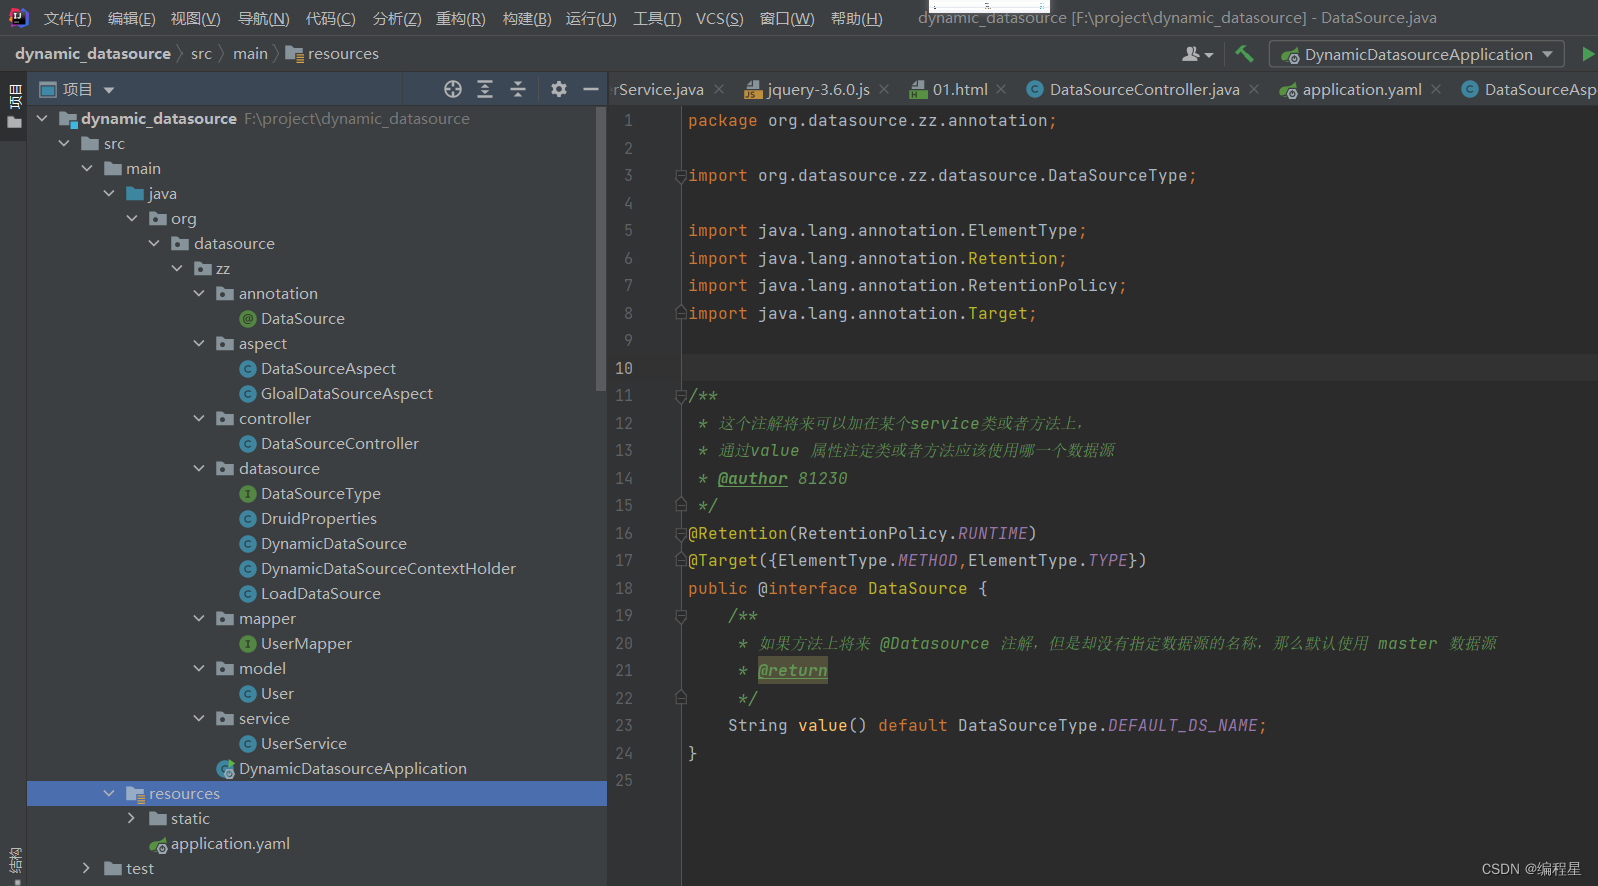
Task: Open DataSourceType interface in the tree
Action: (321, 493)
